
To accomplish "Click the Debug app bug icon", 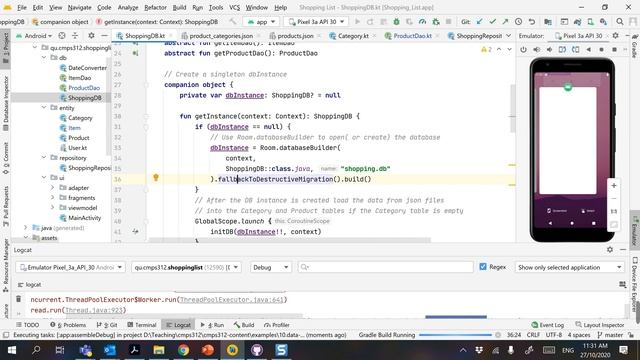I will [396, 22].
